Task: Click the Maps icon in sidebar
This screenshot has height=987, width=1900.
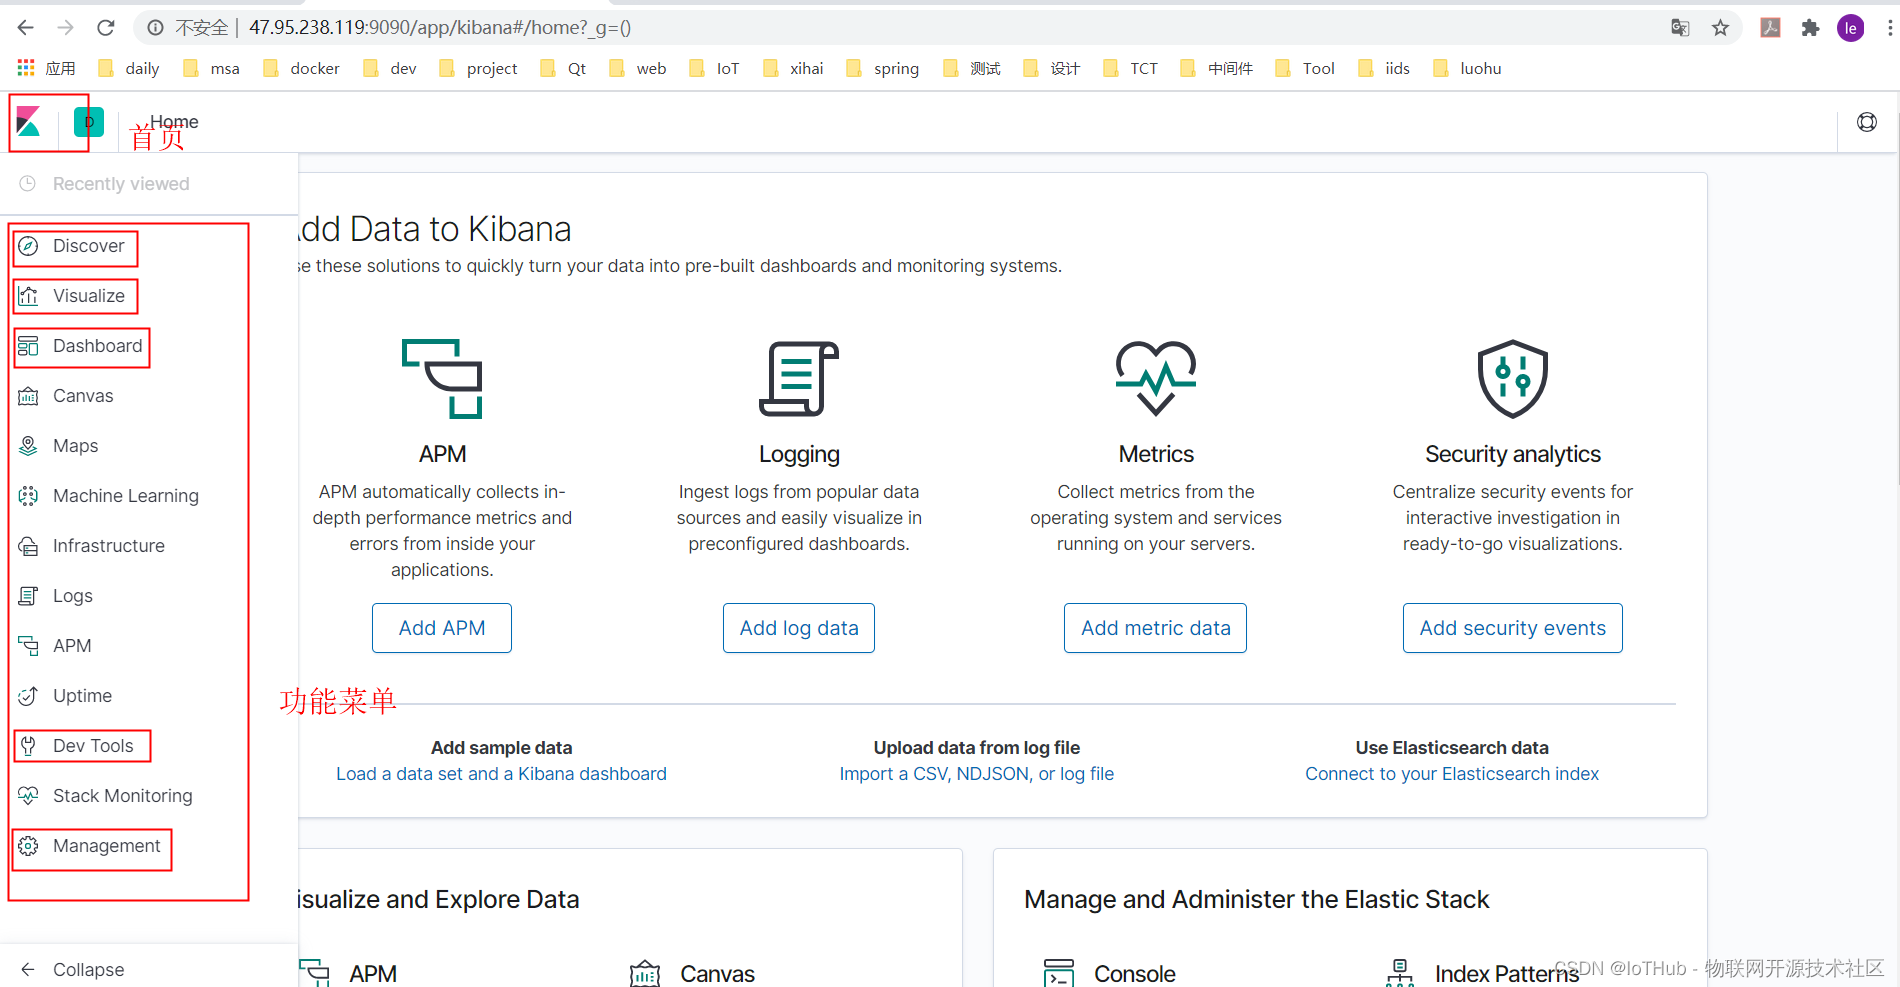Action: tap(29, 446)
